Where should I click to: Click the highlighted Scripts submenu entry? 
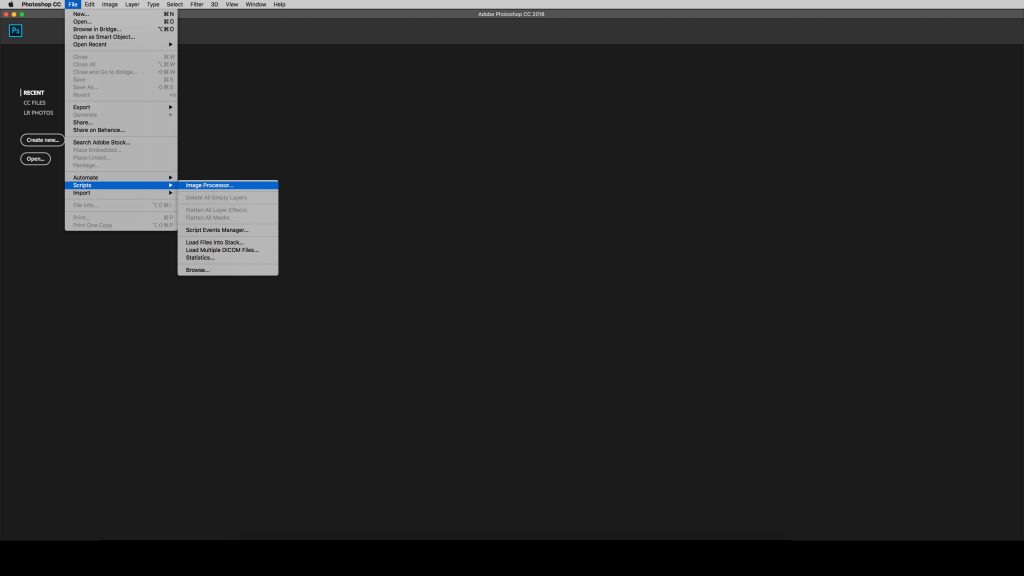click(121, 185)
